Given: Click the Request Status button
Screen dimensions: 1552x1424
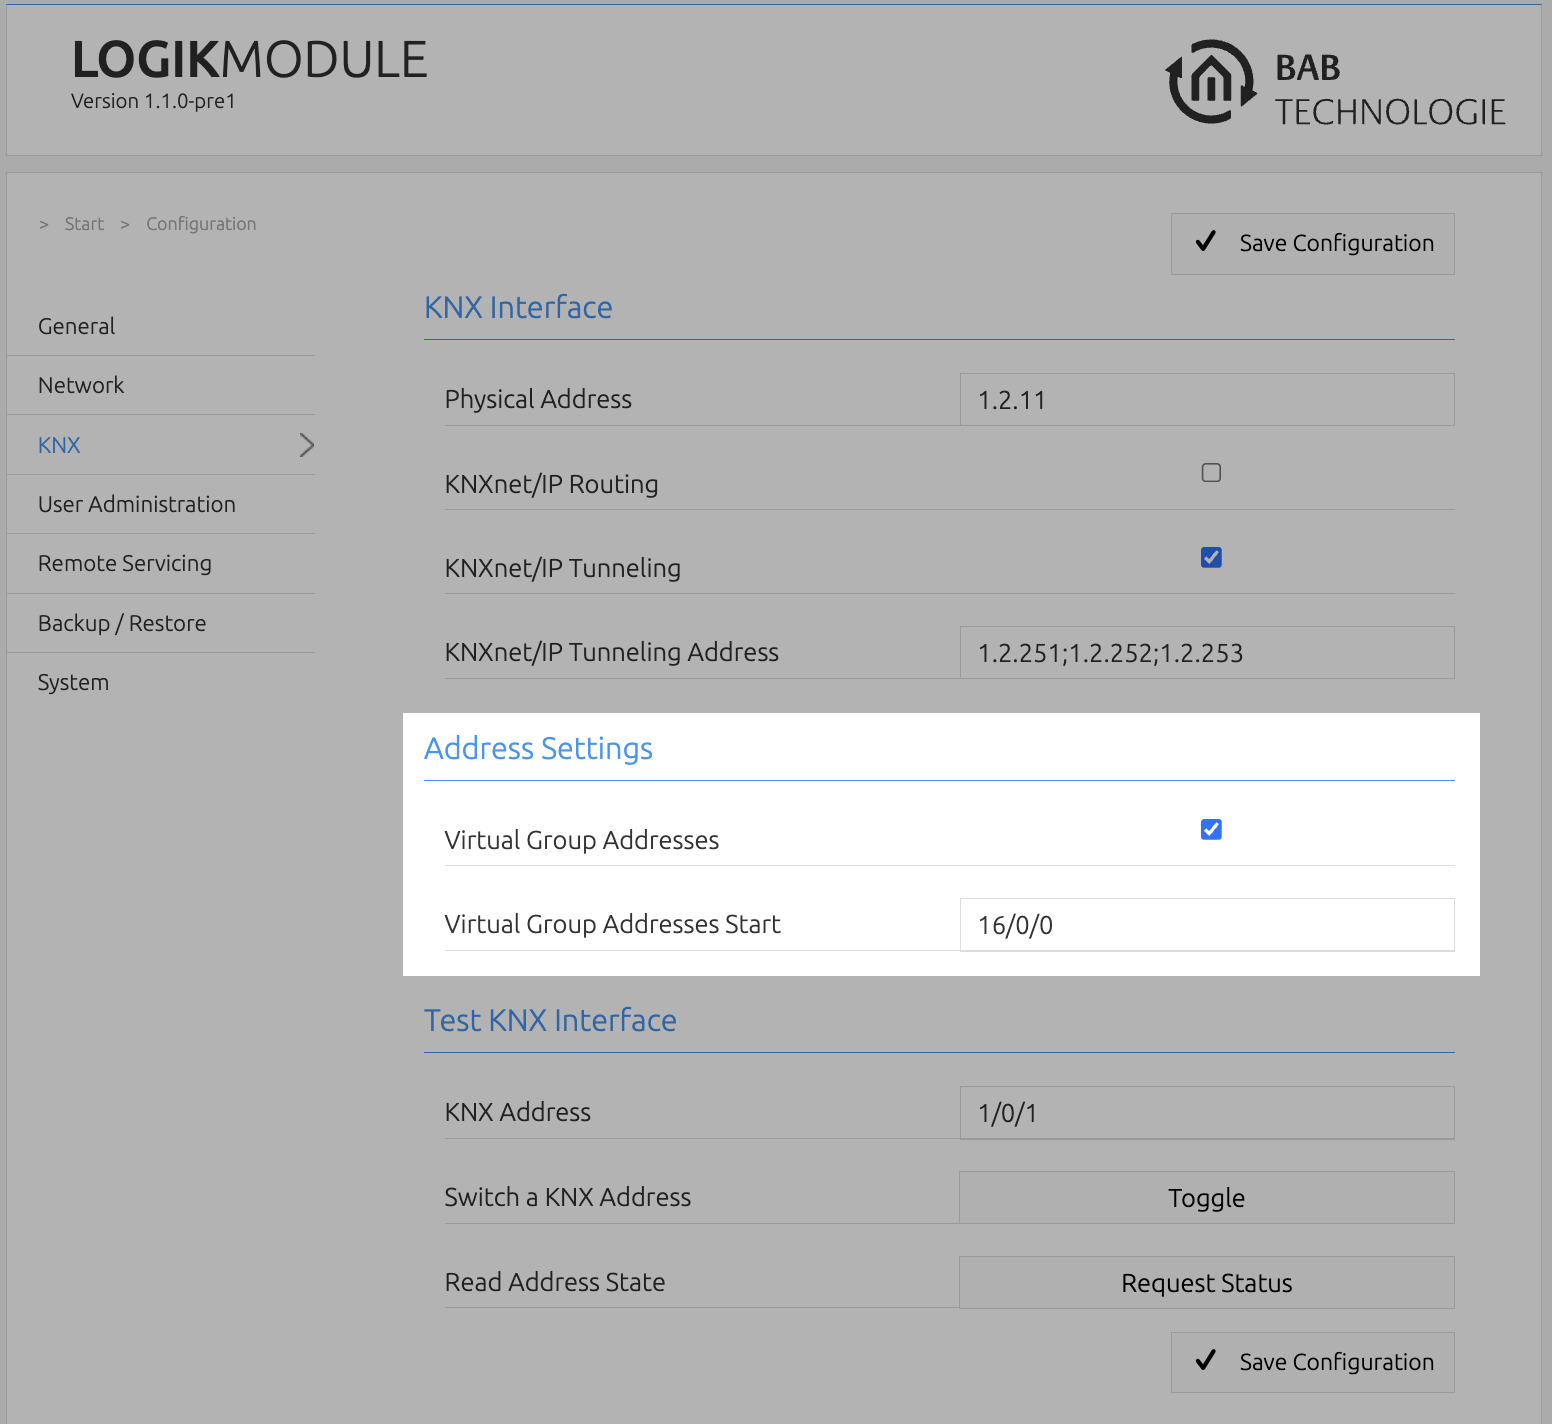Looking at the screenshot, I should (x=1206, y=1282).
